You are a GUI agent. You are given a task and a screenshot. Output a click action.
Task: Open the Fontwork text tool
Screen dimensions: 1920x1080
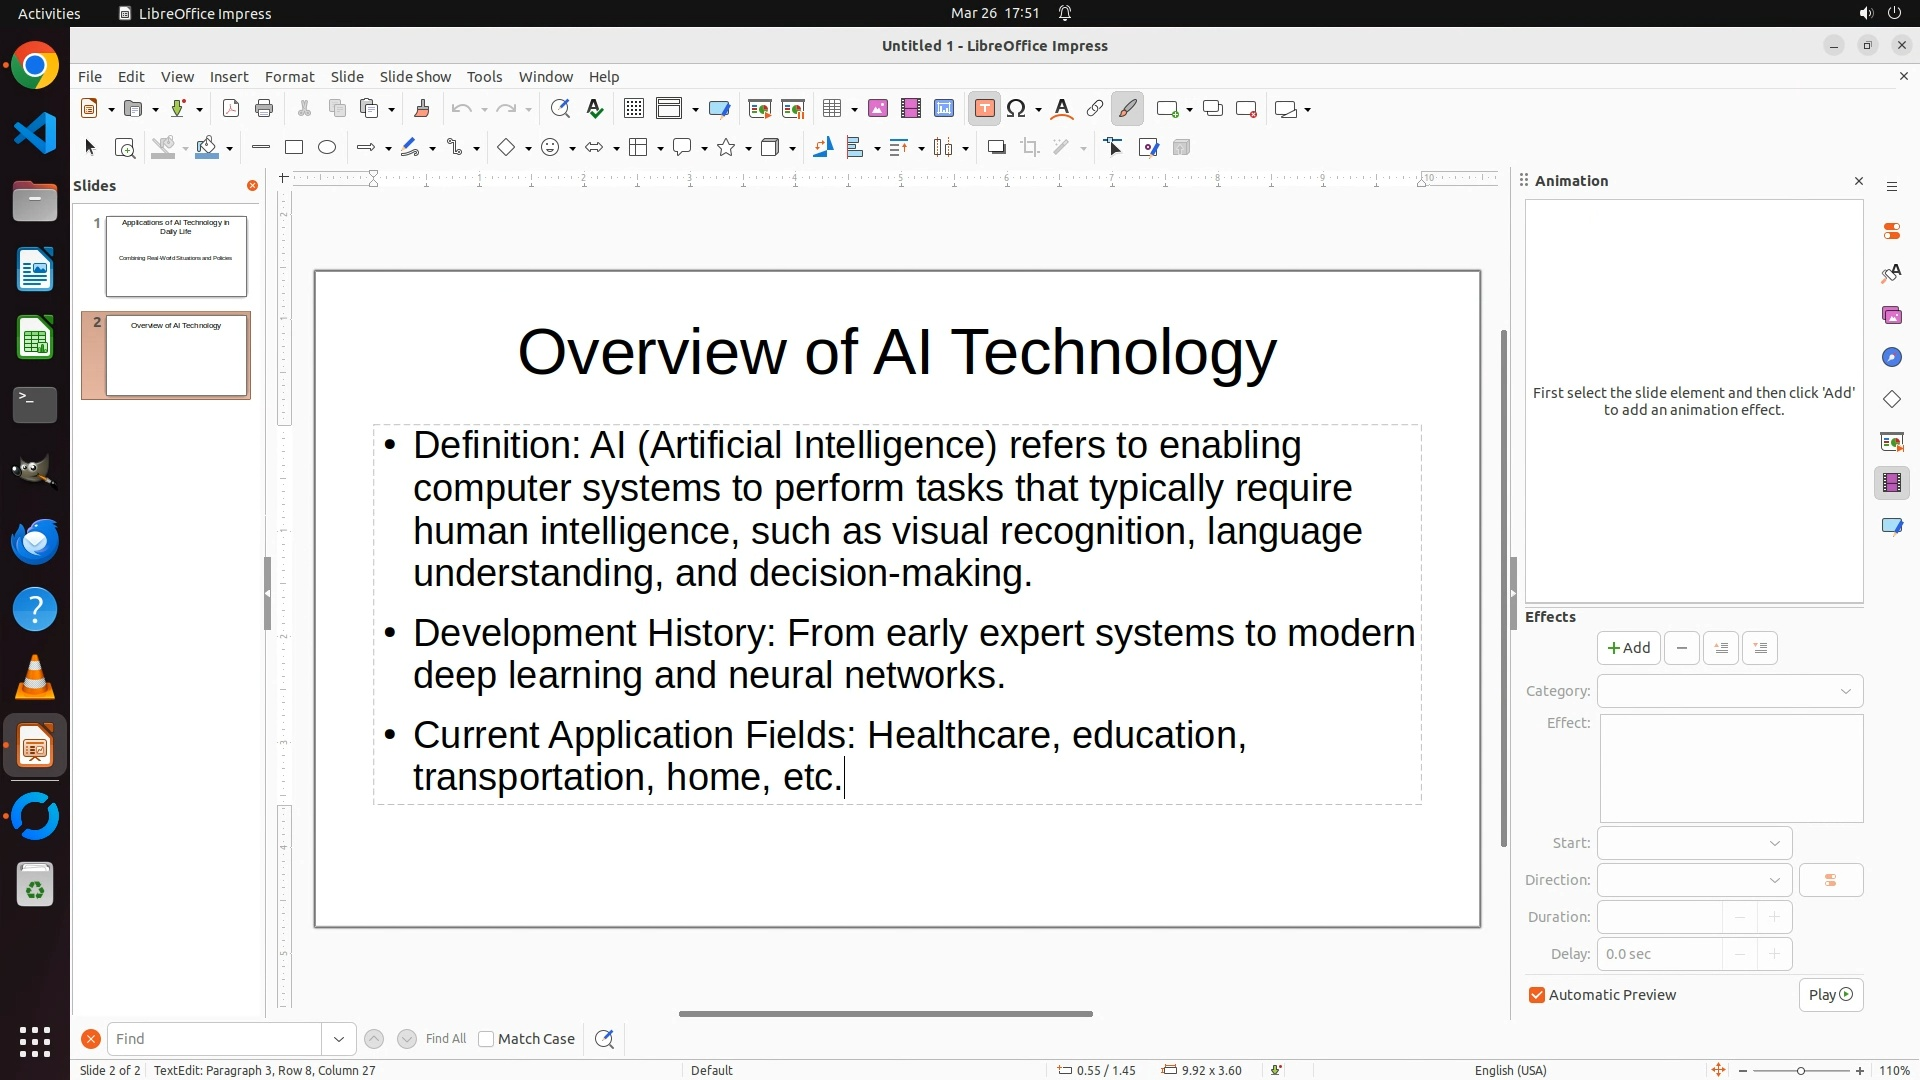1062,109
